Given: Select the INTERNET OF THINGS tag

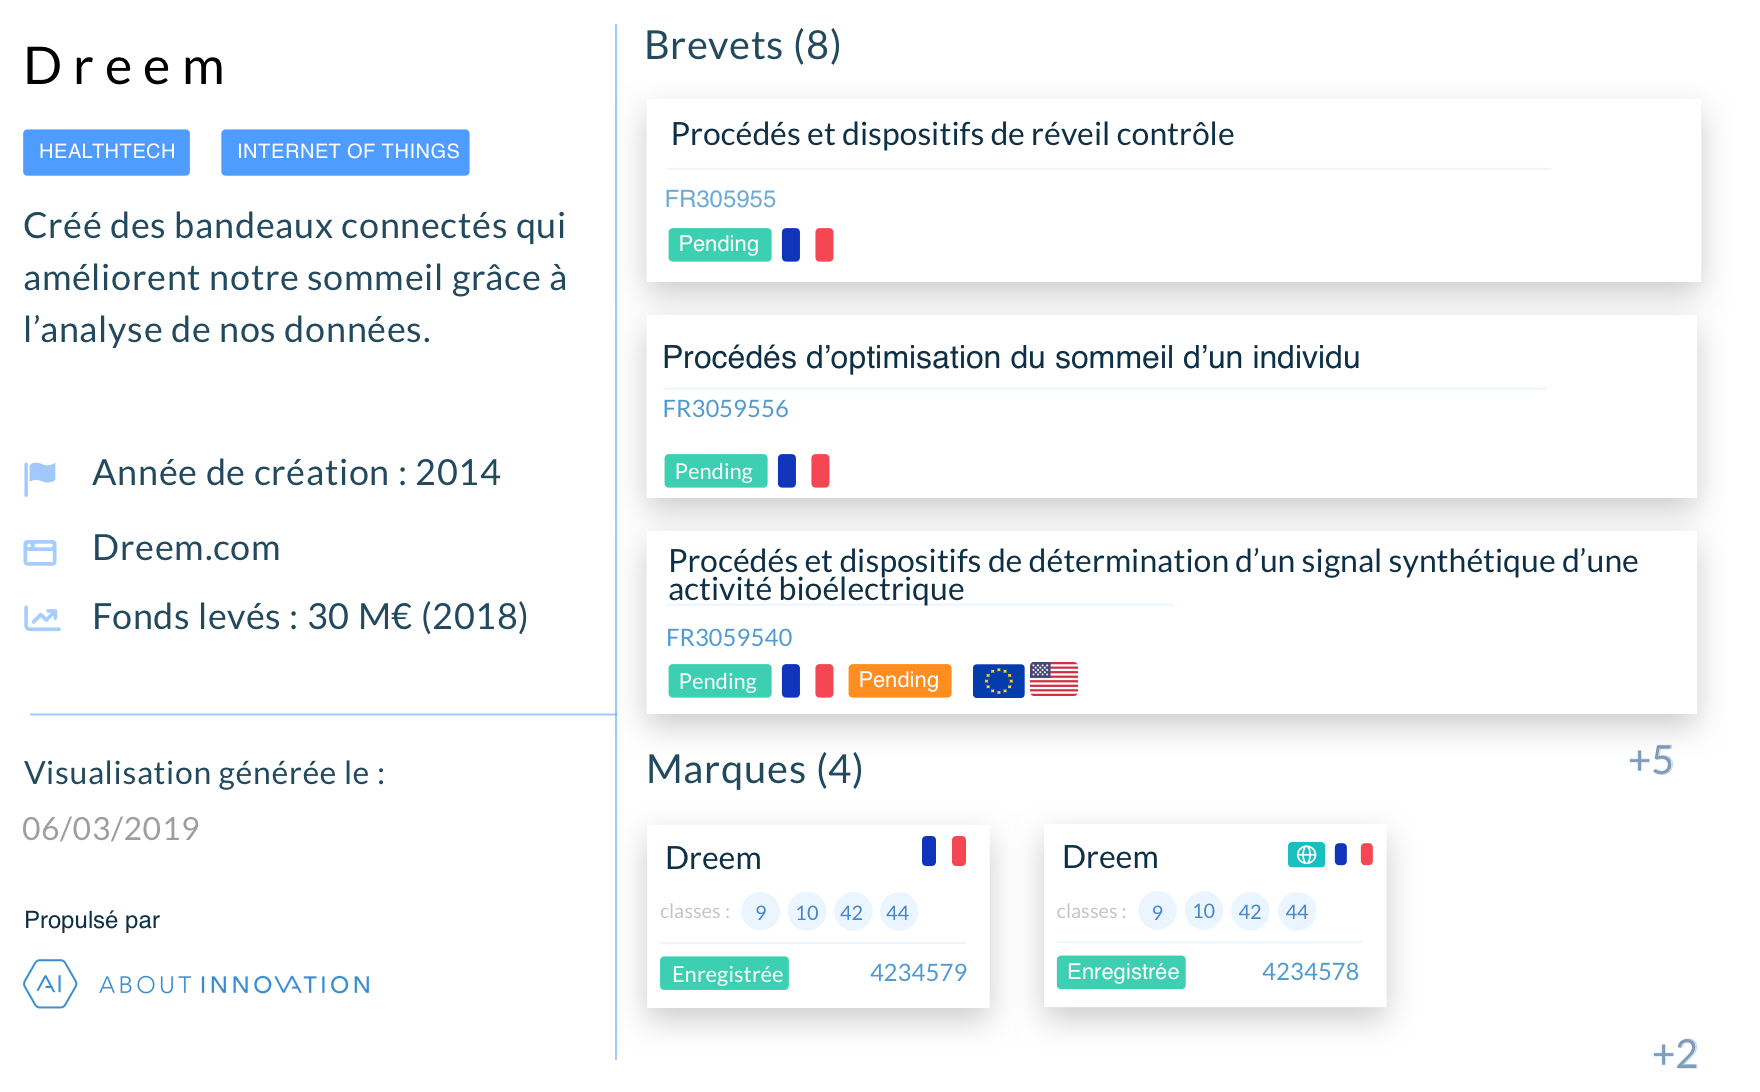Looking at the screenshot, I should [345, 152].
